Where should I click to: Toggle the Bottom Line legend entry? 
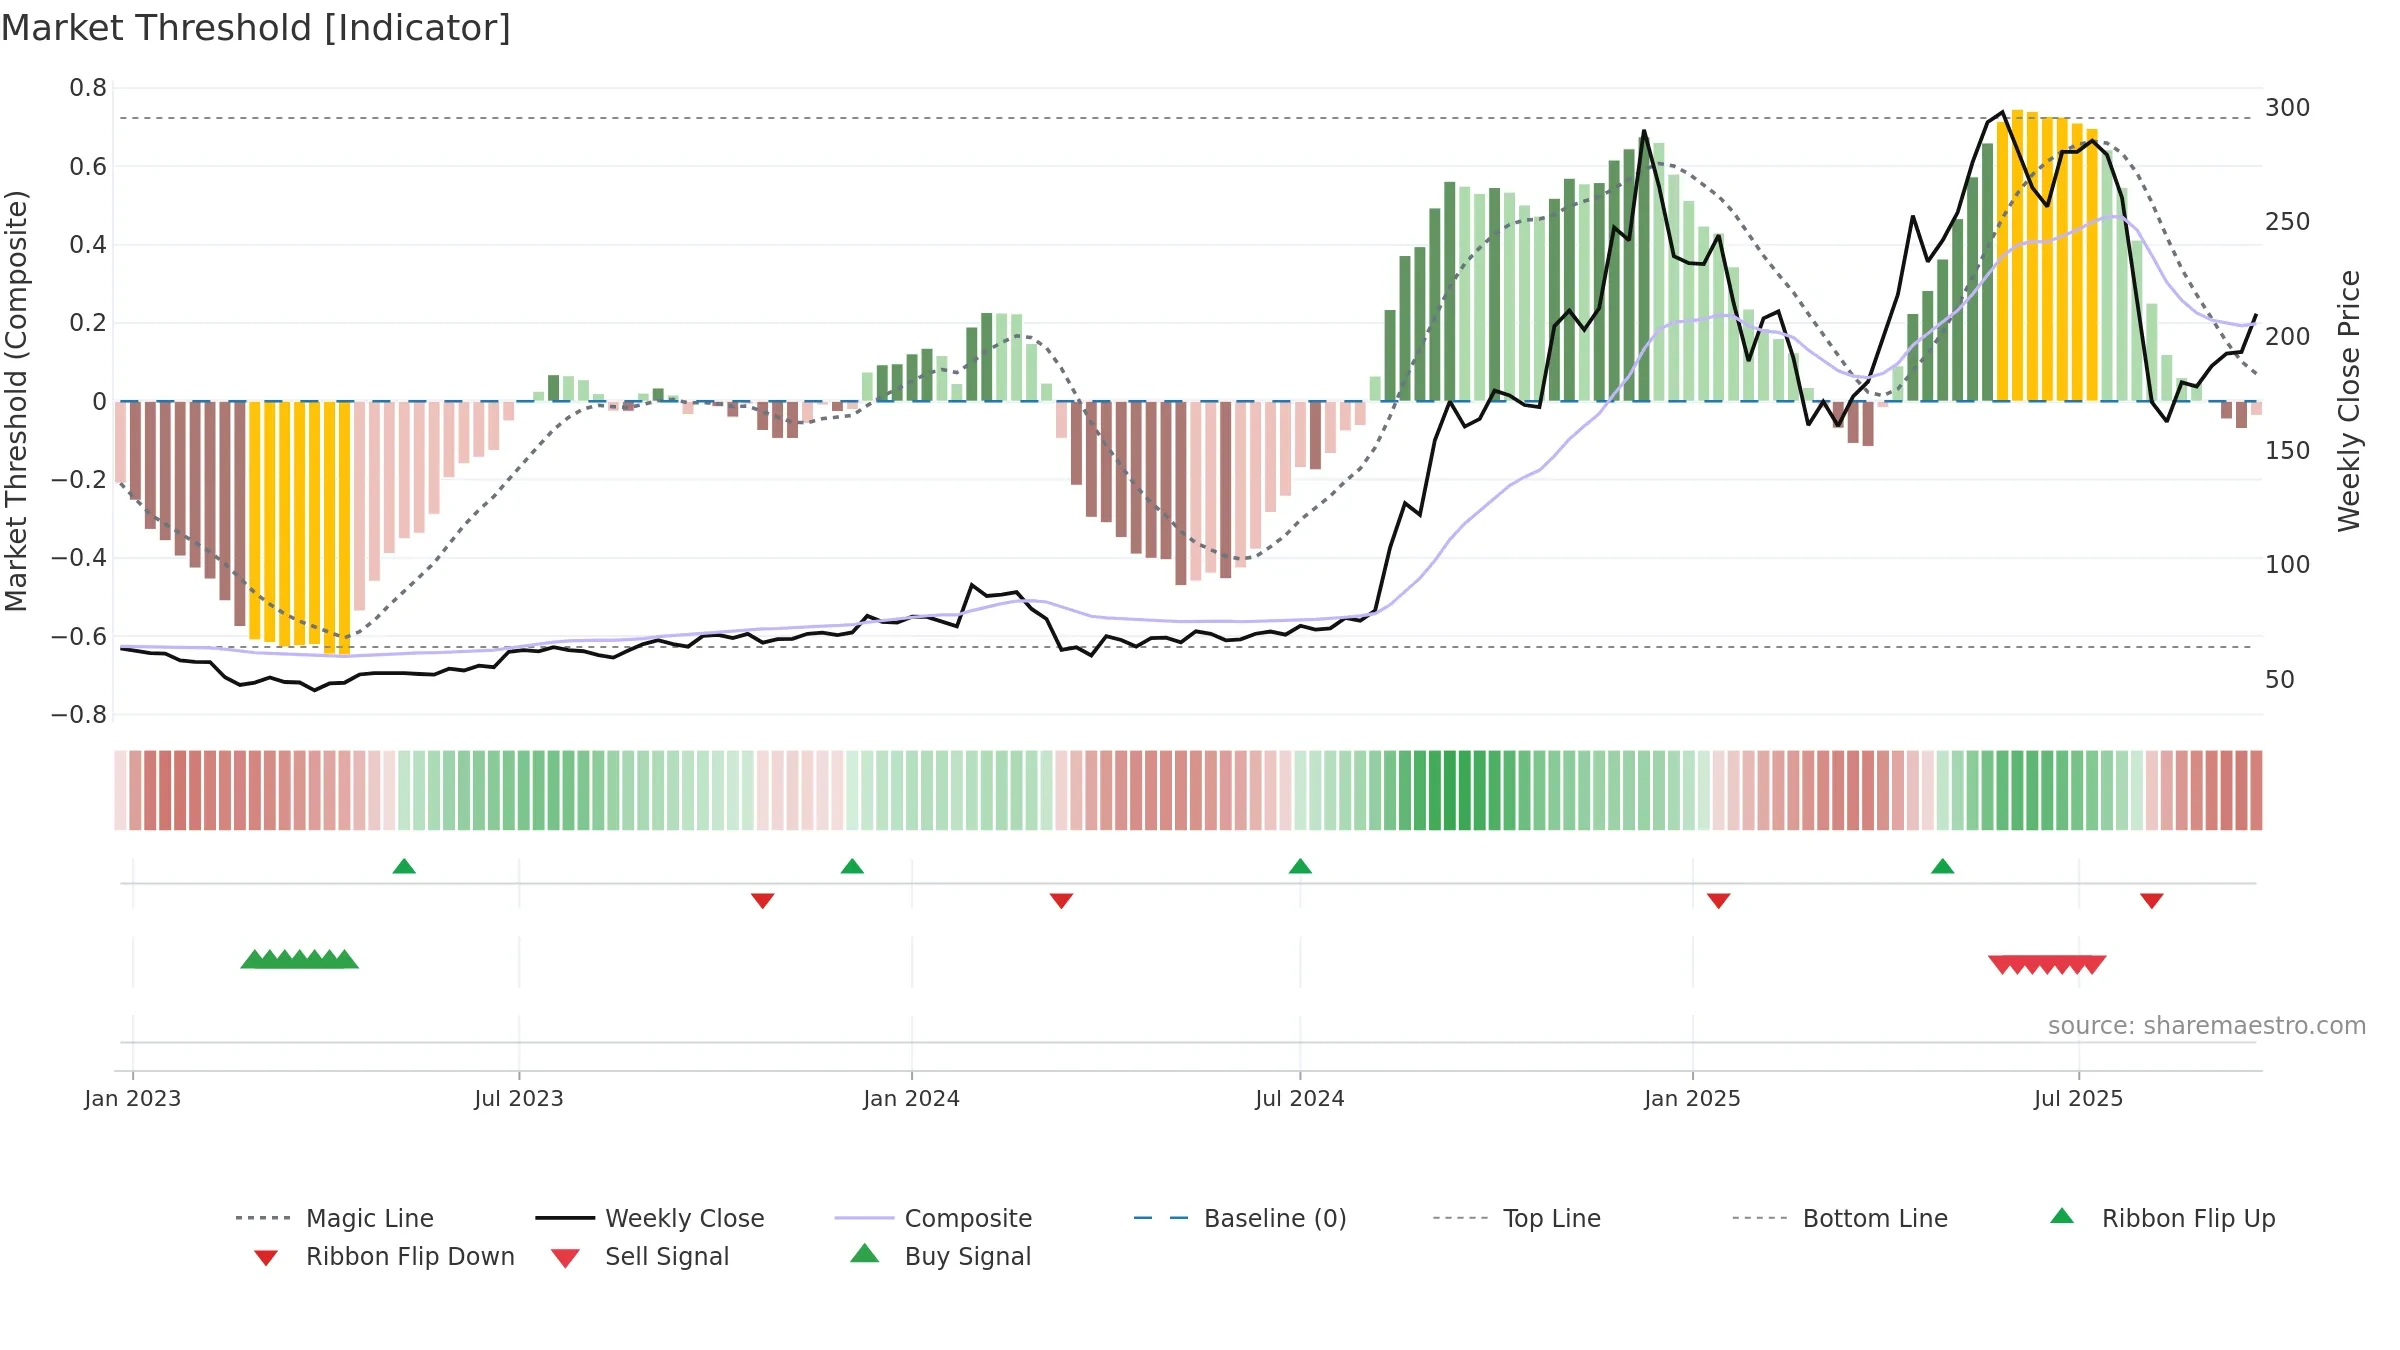(x=1840, y=1218)
